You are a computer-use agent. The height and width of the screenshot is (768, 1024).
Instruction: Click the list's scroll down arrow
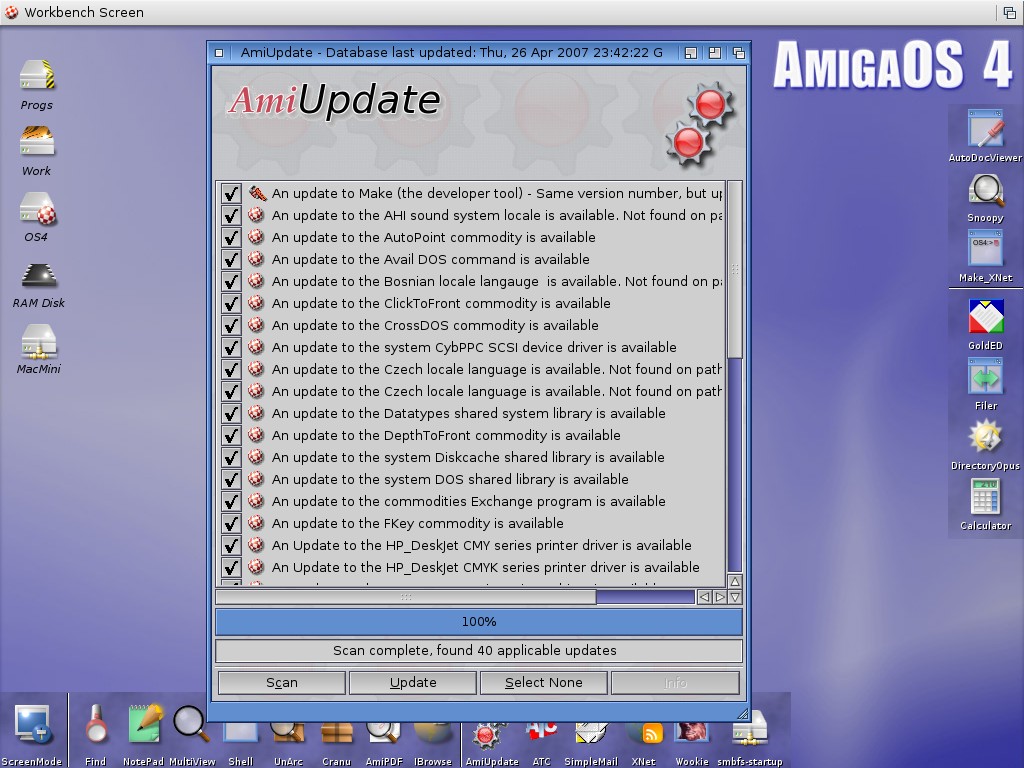735,597
